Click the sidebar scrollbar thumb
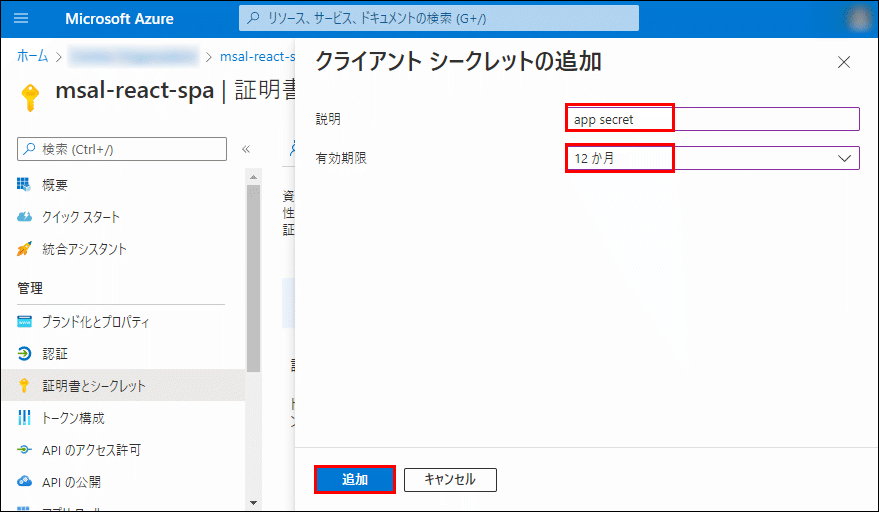 click(x=253, y=278)
